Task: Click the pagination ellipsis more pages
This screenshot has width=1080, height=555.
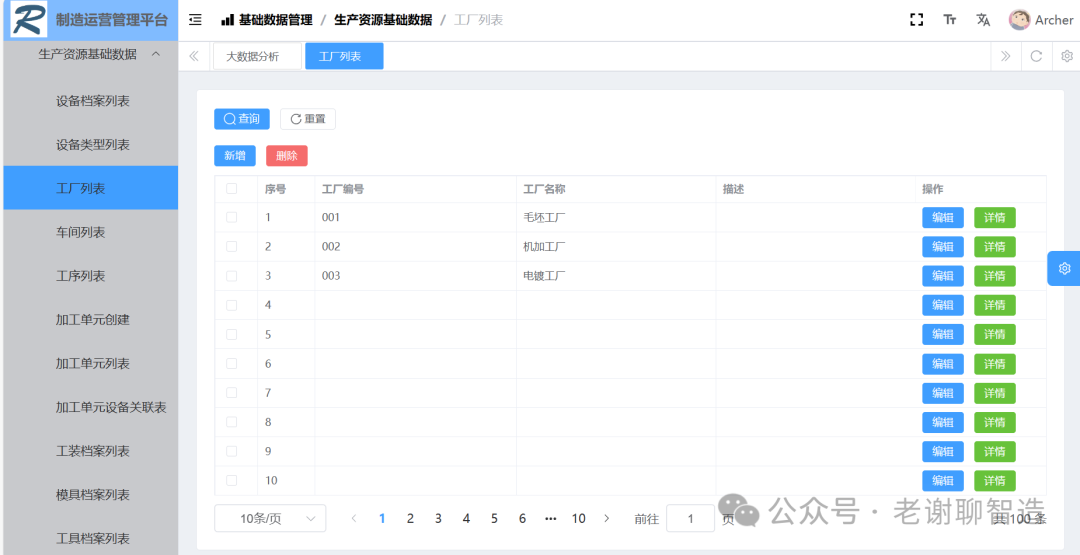Action: (x=550, y=519)
